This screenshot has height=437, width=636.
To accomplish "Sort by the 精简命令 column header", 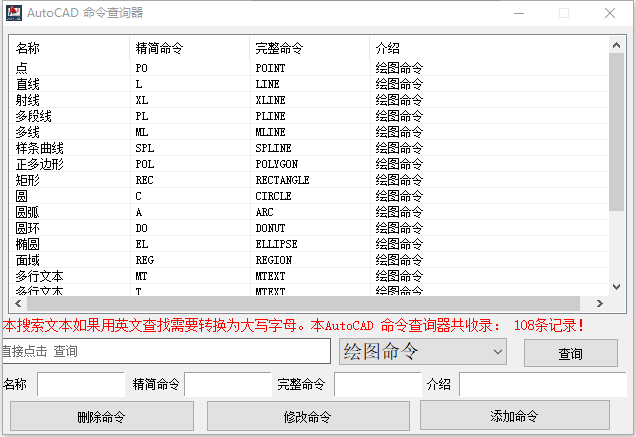I will pos(189,48).
